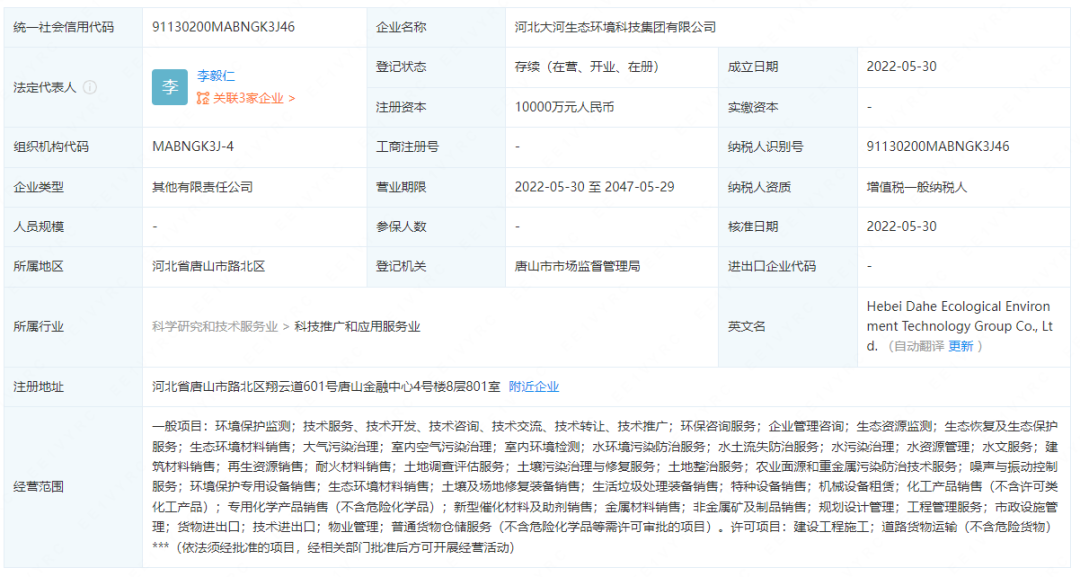The image size is (1080, 577).
Task: Click the 营业期限 label
Action: click(x=401, y=187)
